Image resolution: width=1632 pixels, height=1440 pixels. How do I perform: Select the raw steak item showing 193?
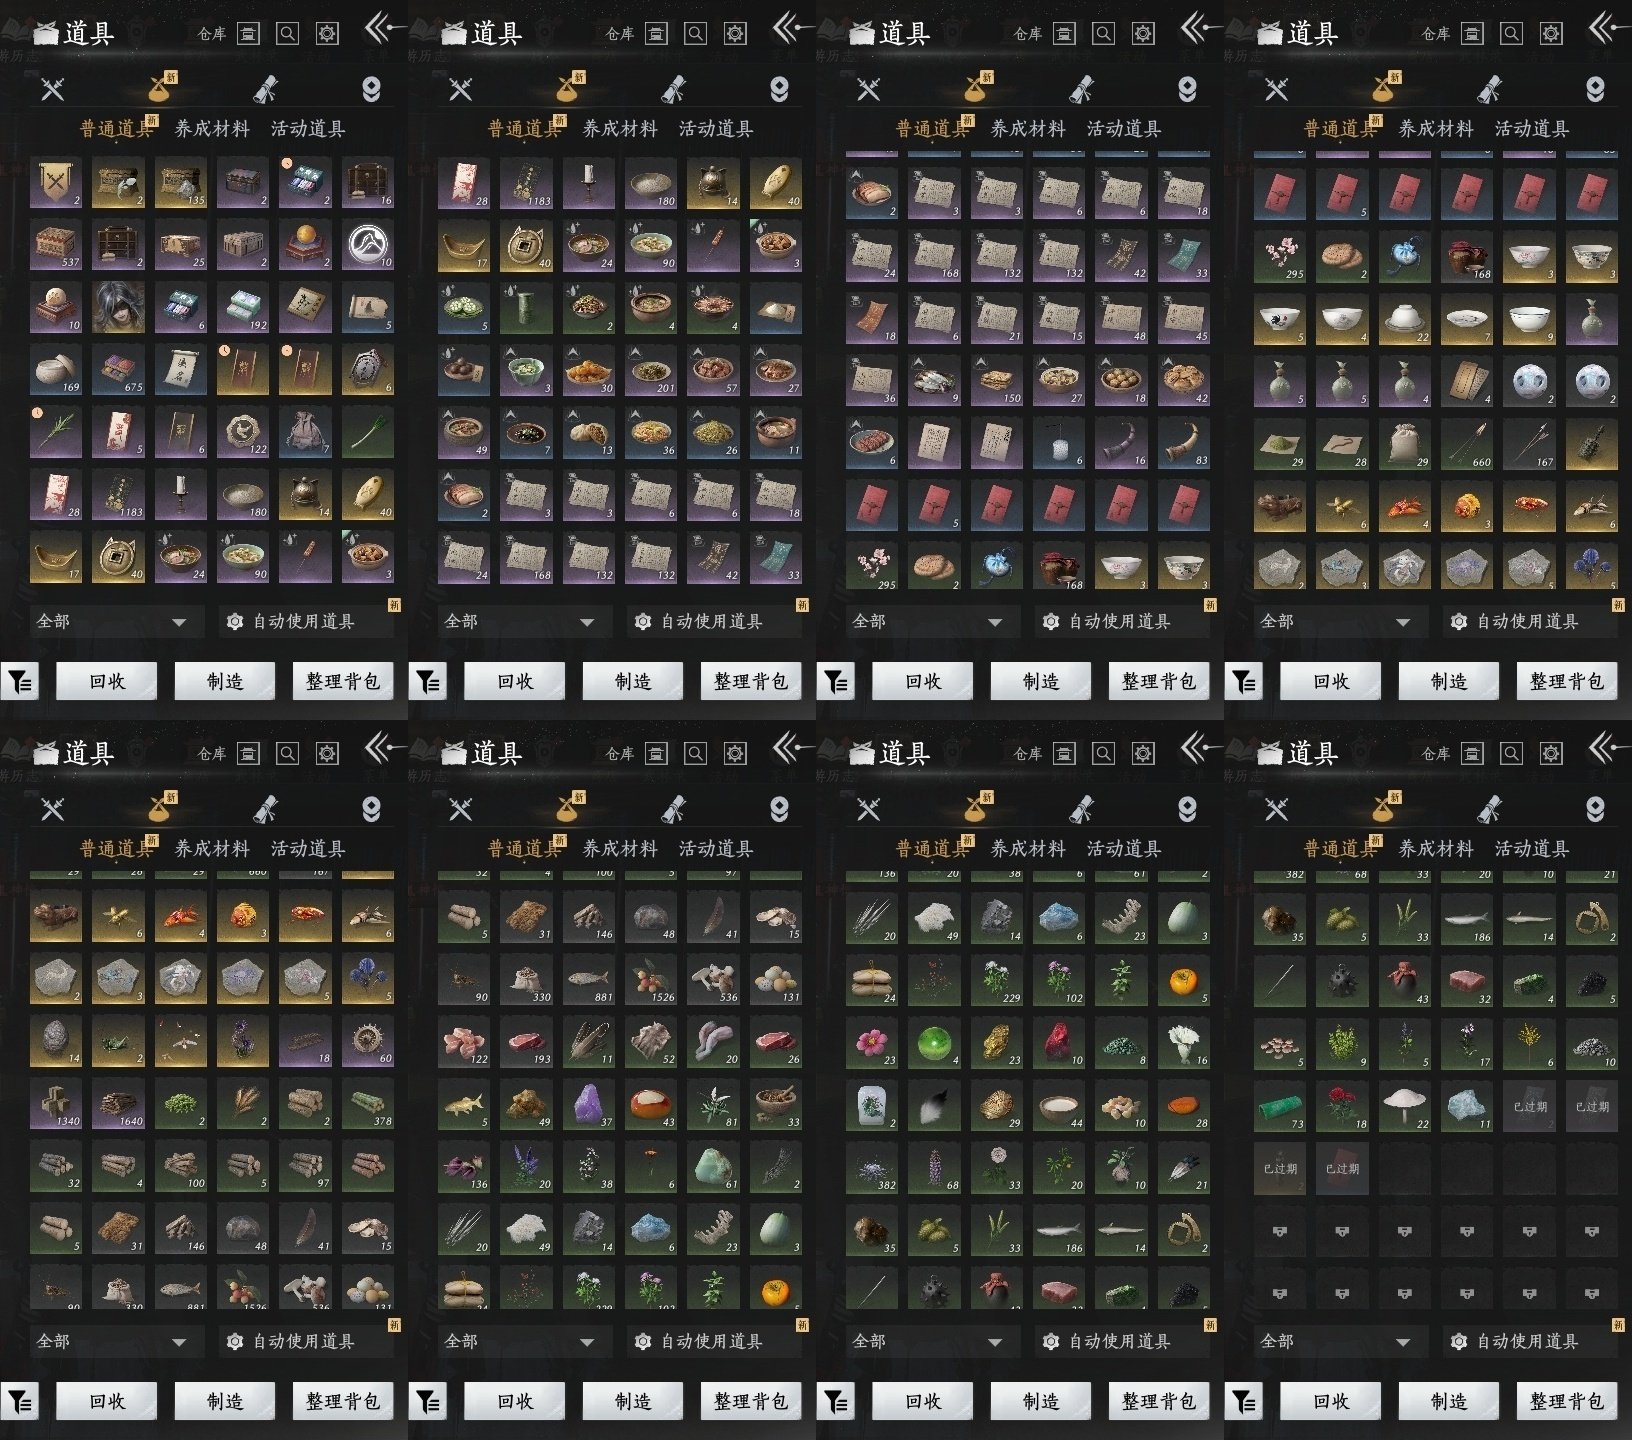tap(527, 1040)
